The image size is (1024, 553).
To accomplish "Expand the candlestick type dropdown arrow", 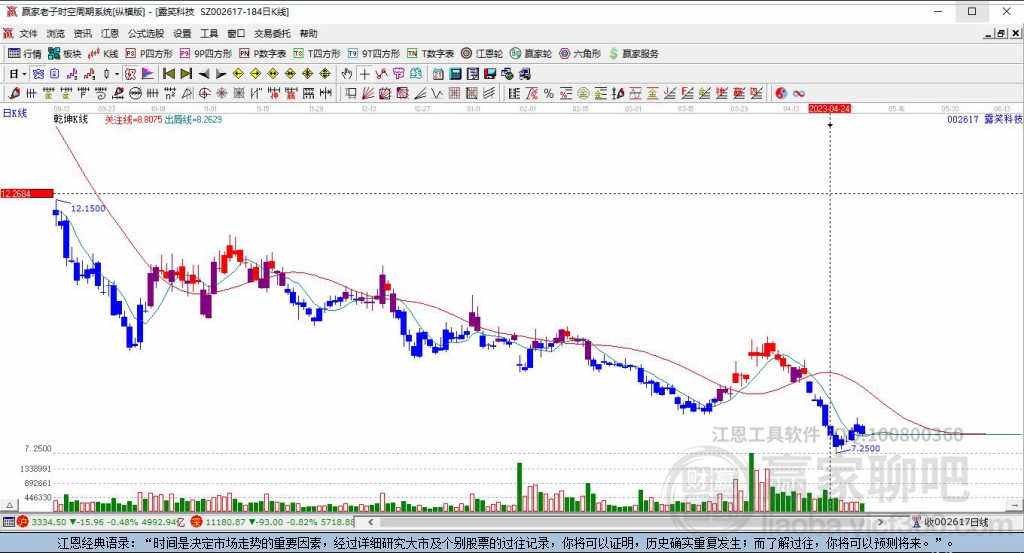I will 117,74.
